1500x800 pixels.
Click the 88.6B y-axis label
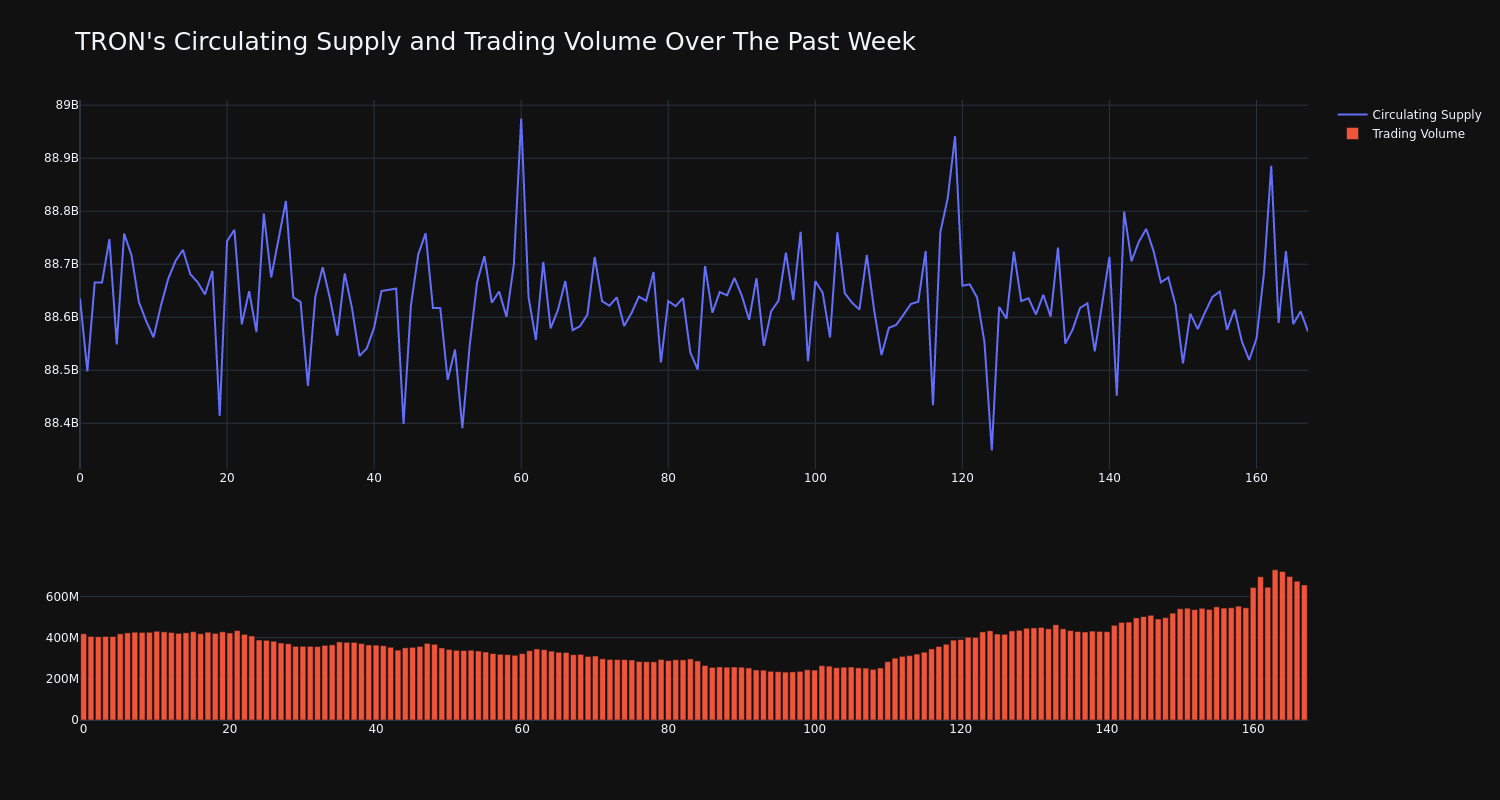[61, 317]
